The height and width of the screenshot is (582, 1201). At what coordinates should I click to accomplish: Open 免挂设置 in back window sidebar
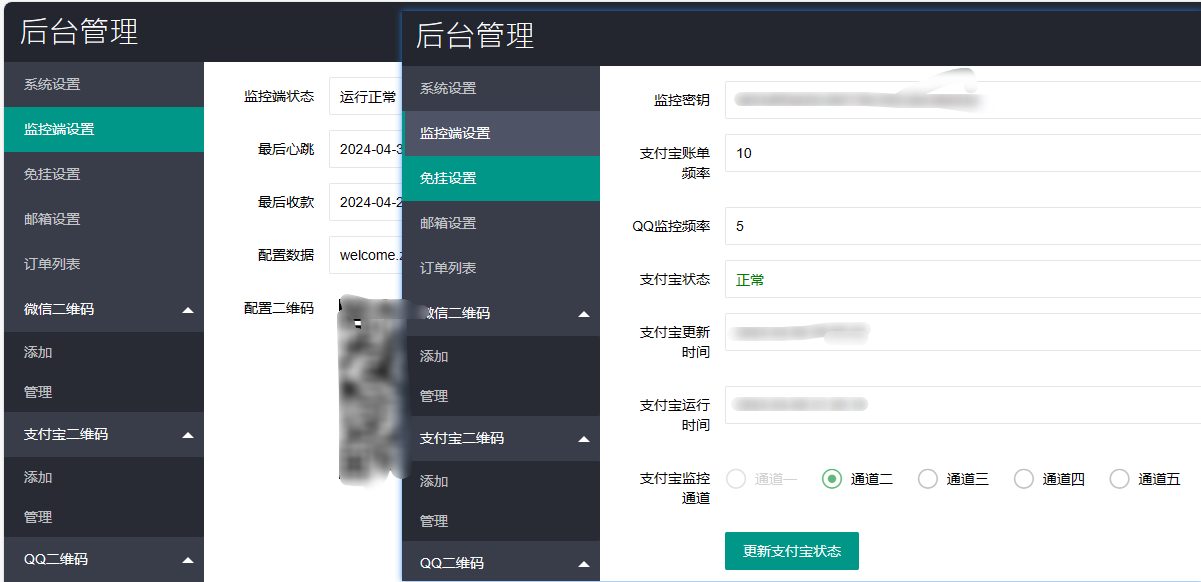102,174
